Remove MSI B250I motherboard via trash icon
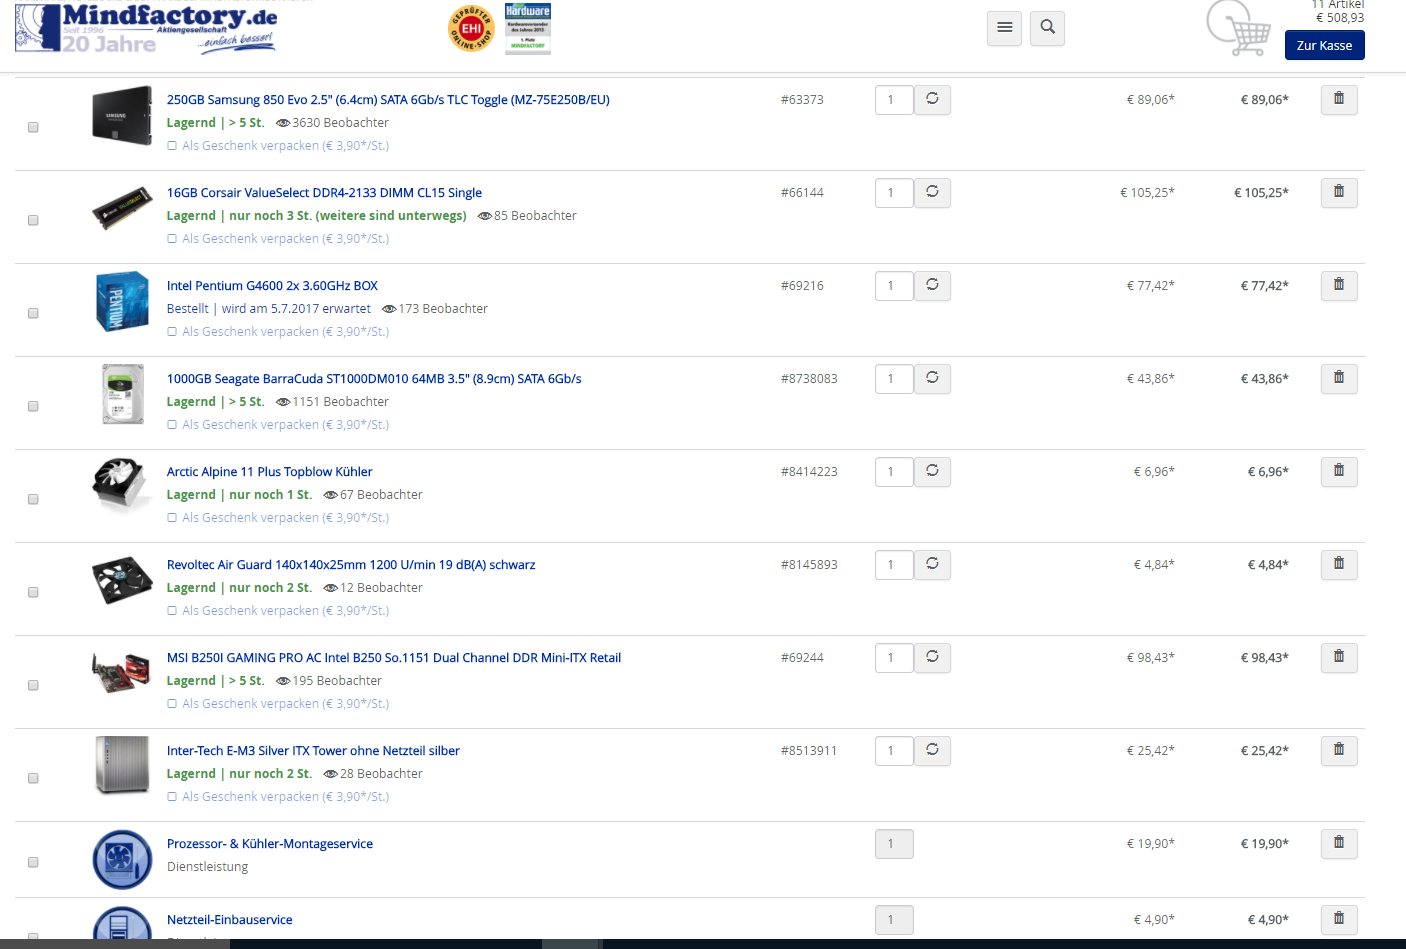 1339,657
